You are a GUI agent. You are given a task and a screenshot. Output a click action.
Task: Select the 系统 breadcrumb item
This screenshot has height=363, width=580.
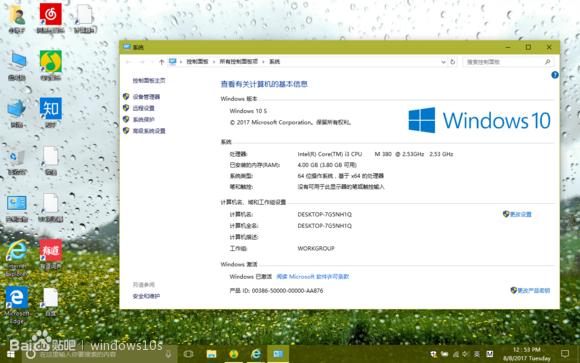pos(274,62)
